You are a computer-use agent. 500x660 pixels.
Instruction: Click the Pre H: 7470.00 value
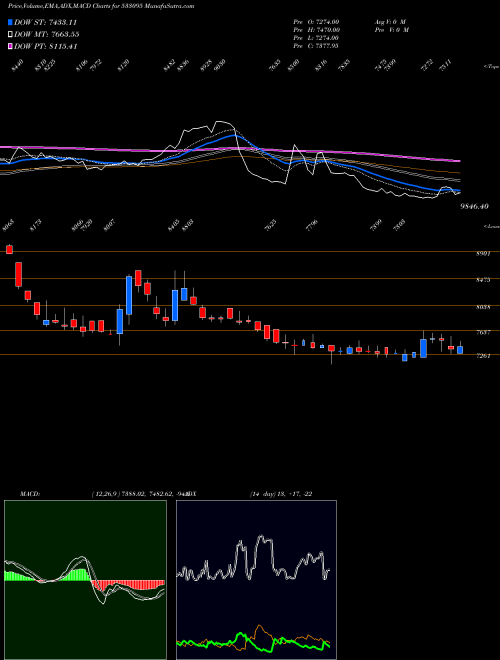(x=317, y=30)
